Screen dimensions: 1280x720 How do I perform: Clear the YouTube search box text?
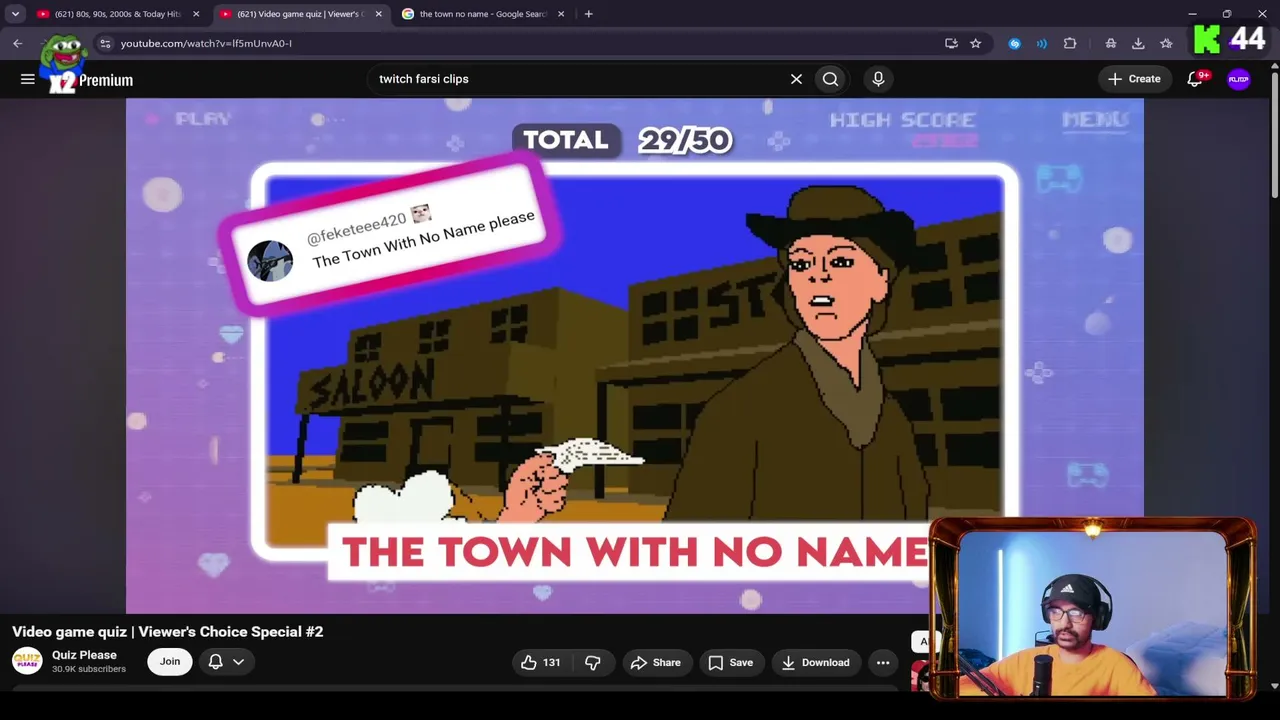796,79
